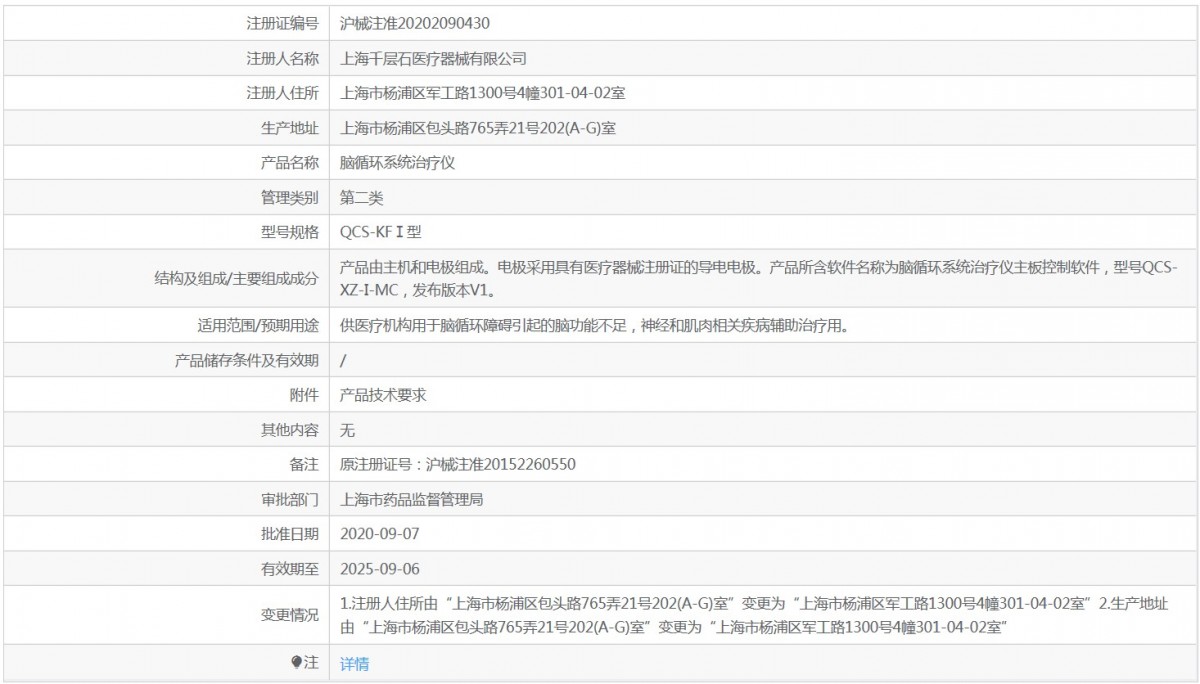1200x684 pixels.
Task: Open the 详情 link in the 注 row
Action: pyautogui.click(x=354, y=664)
